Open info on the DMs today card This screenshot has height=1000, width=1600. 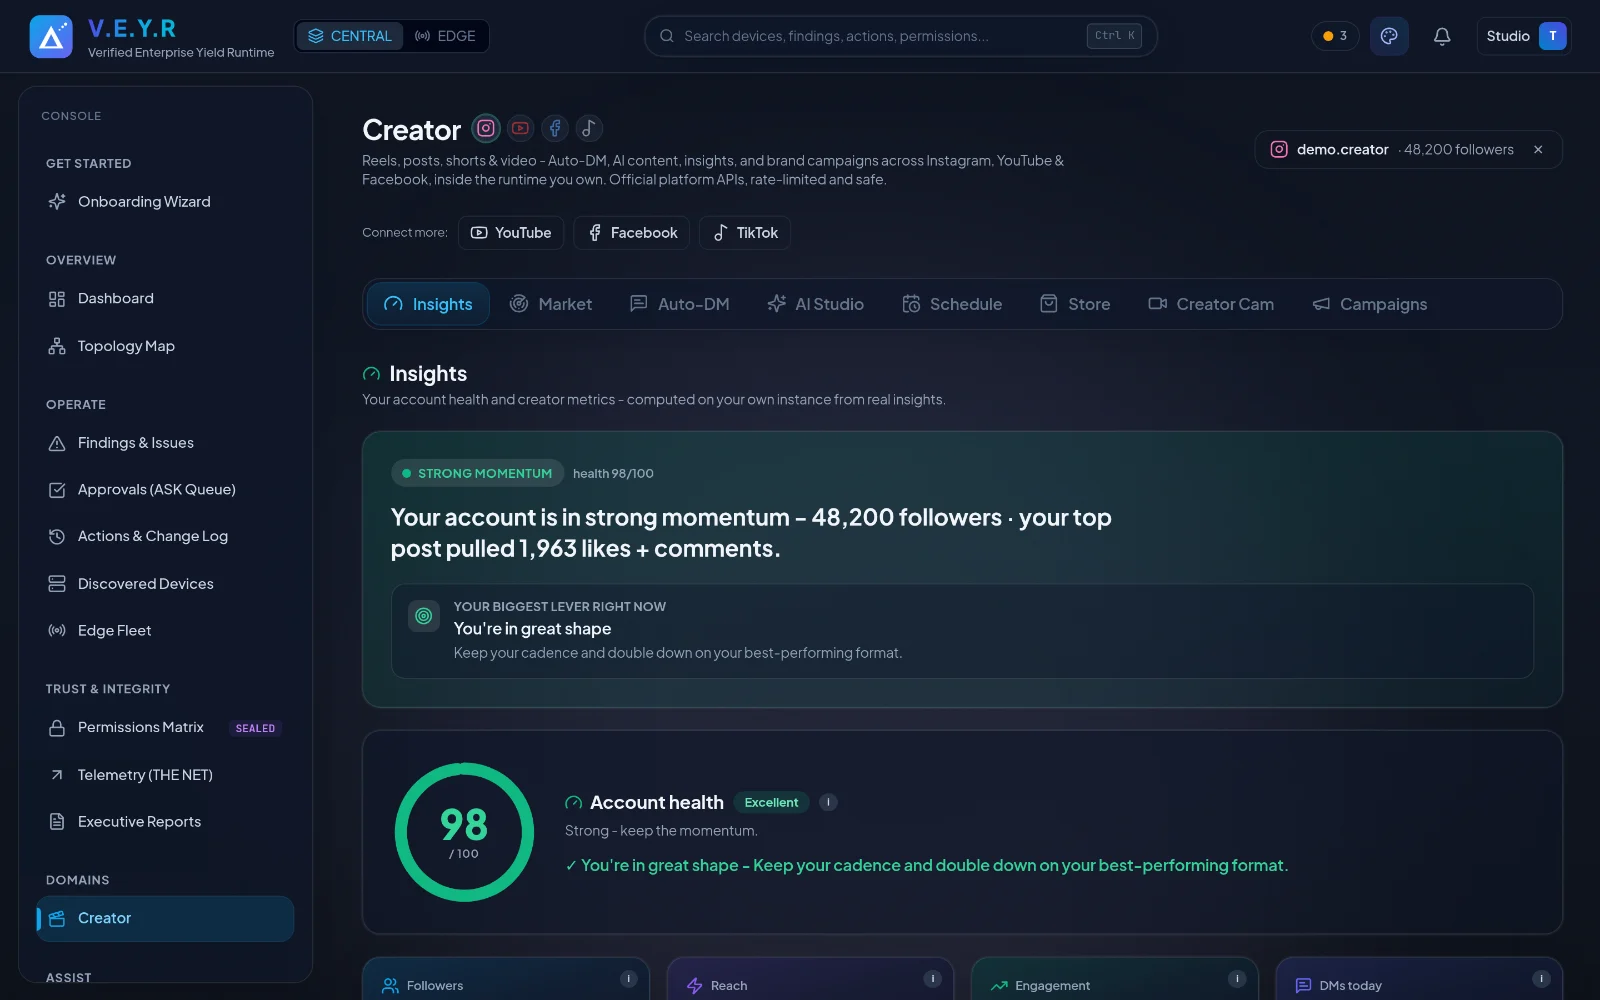pyautogui.click(x=1541, y=979)
